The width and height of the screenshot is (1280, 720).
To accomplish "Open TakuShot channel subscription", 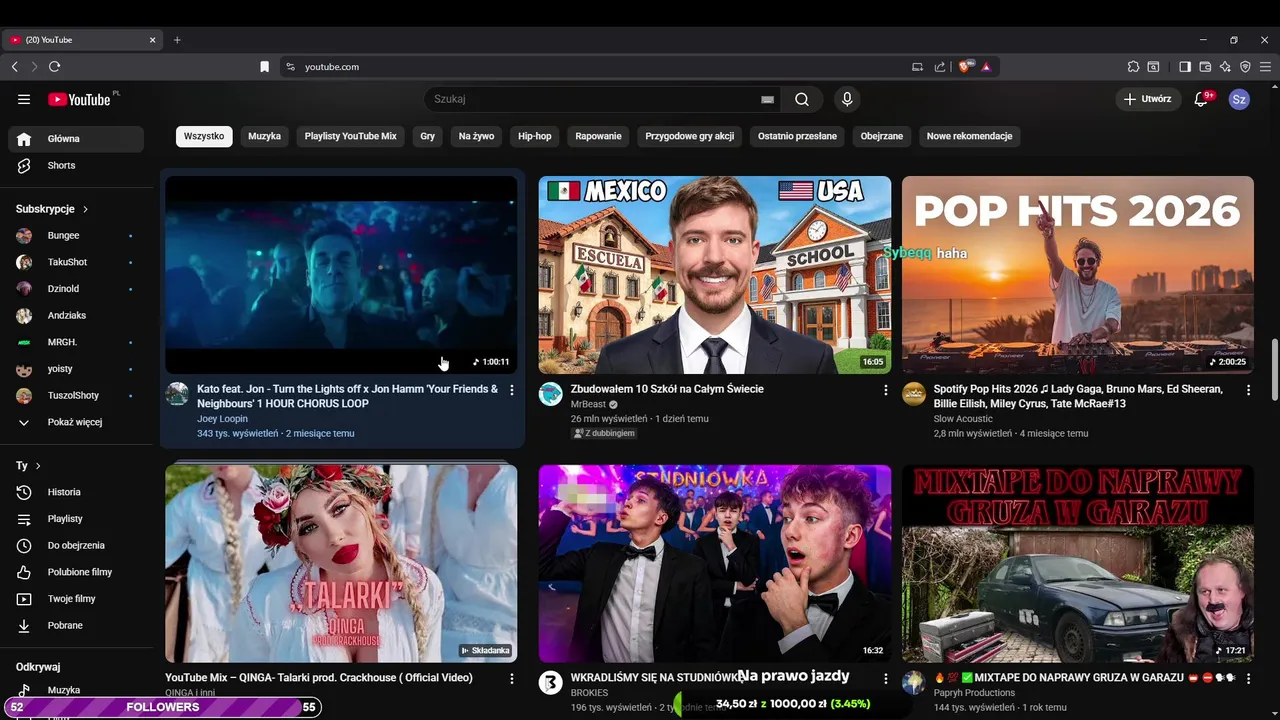I will click(76, 262).
